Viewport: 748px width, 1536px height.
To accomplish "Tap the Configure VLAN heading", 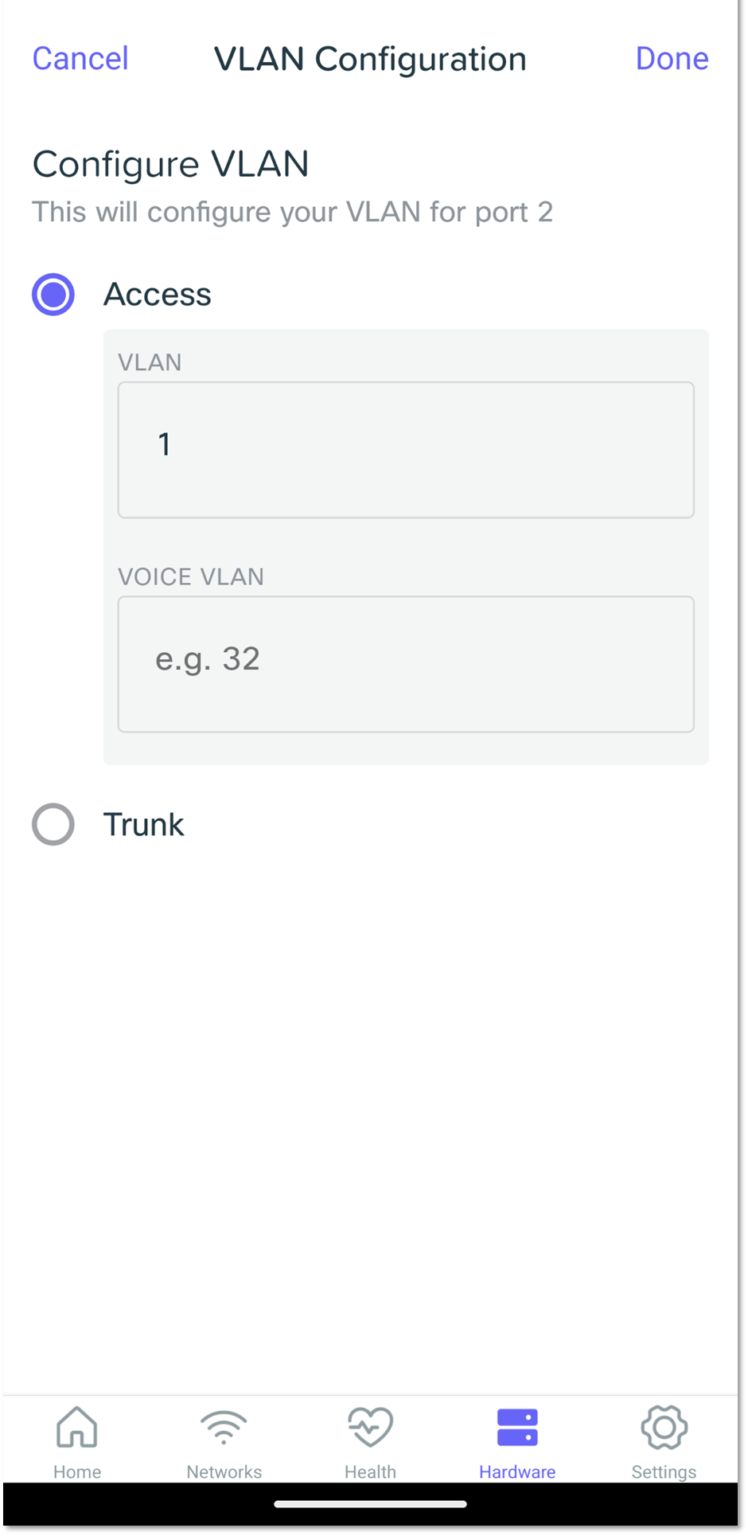I will 170,164.
